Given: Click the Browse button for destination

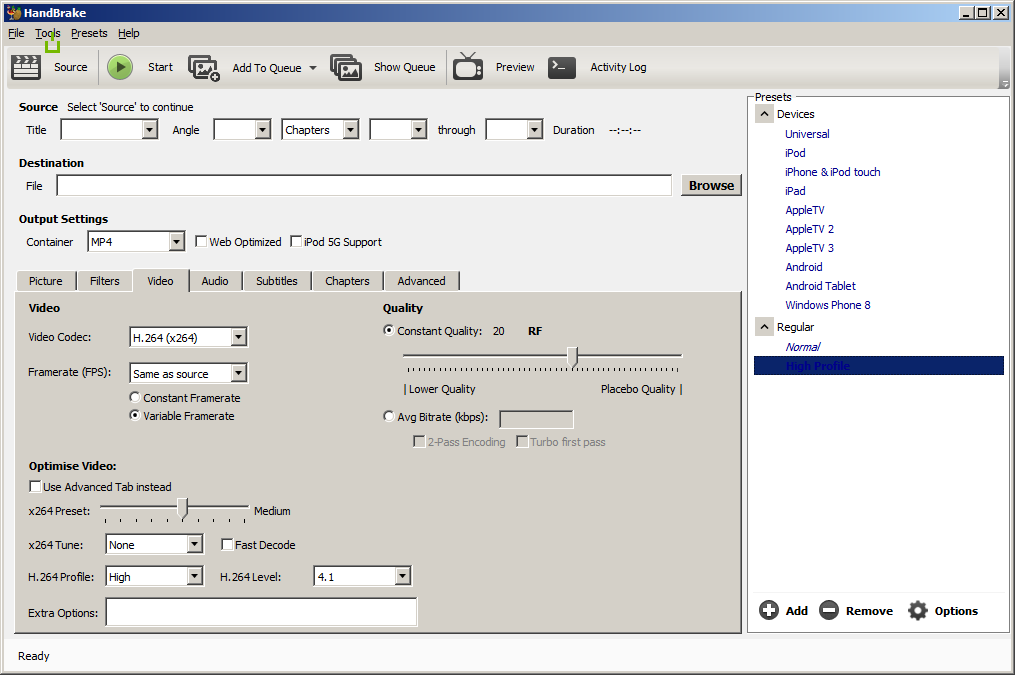Looking at the screenshot, I should (x=711, y=186).
